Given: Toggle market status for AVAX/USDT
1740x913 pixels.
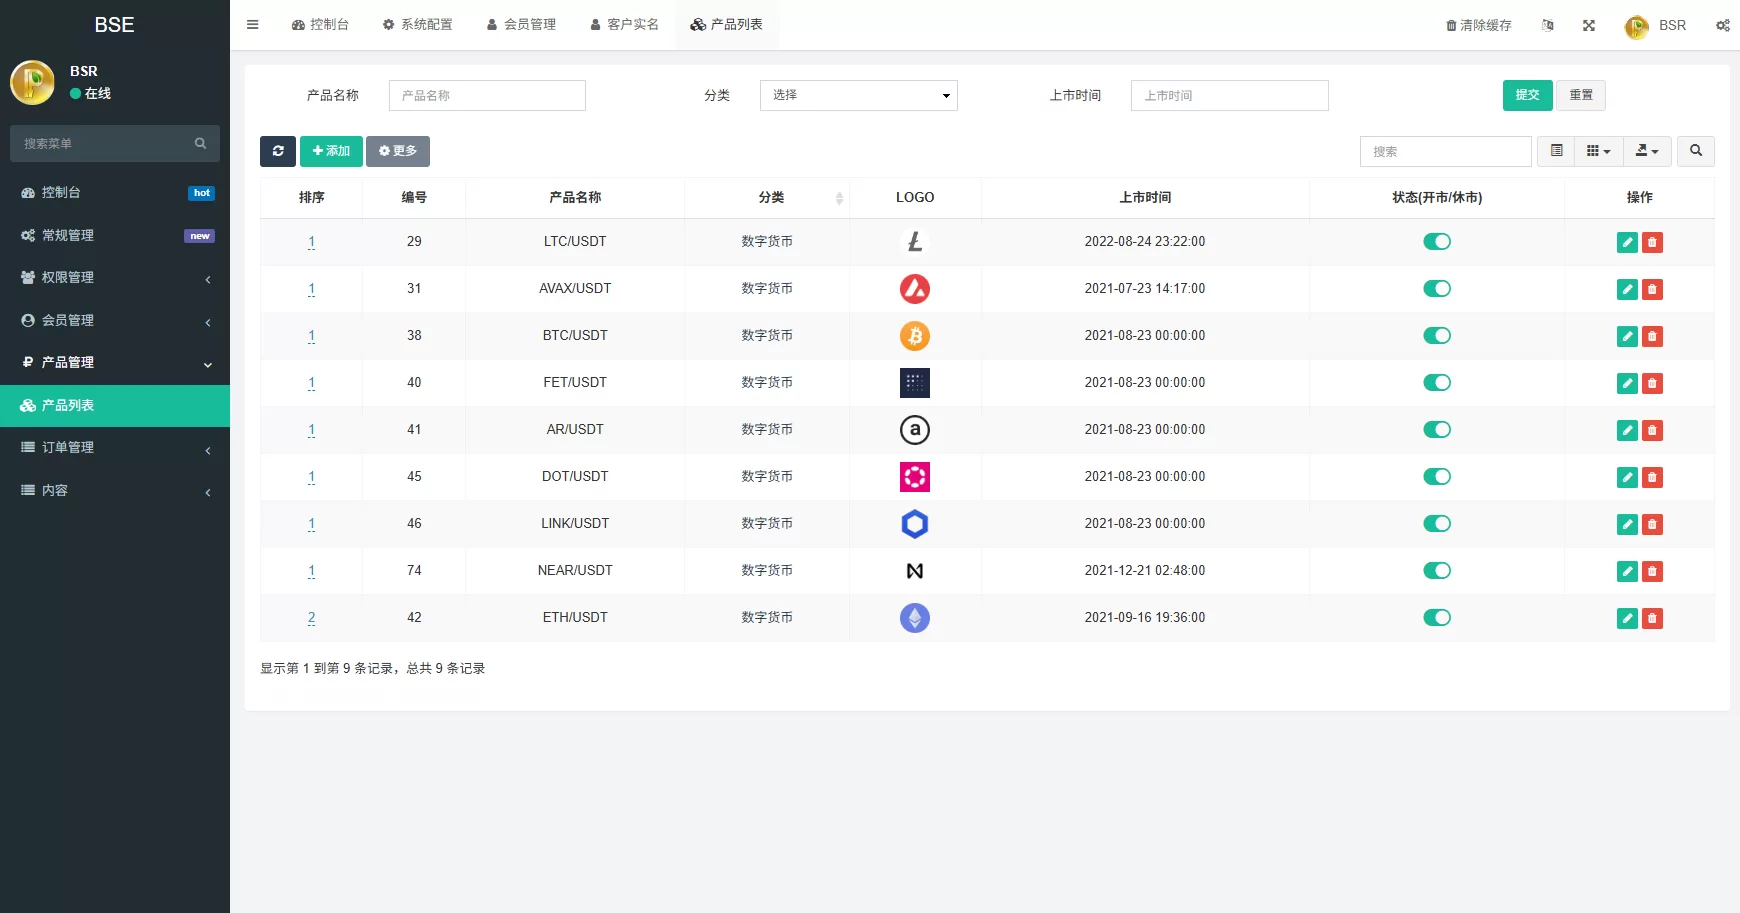Looking at the screenshot, I should click(1436, 289).
